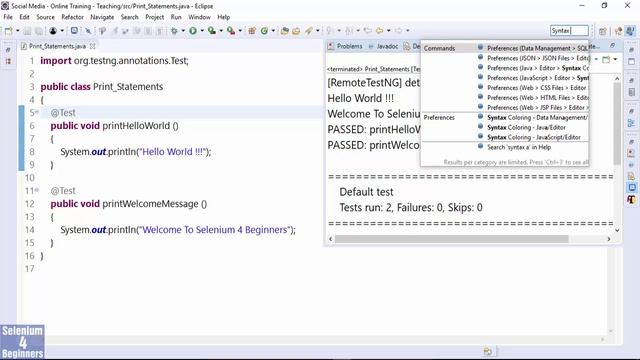
Task: Click the Coverage launch icon
Action: point(211,31)
